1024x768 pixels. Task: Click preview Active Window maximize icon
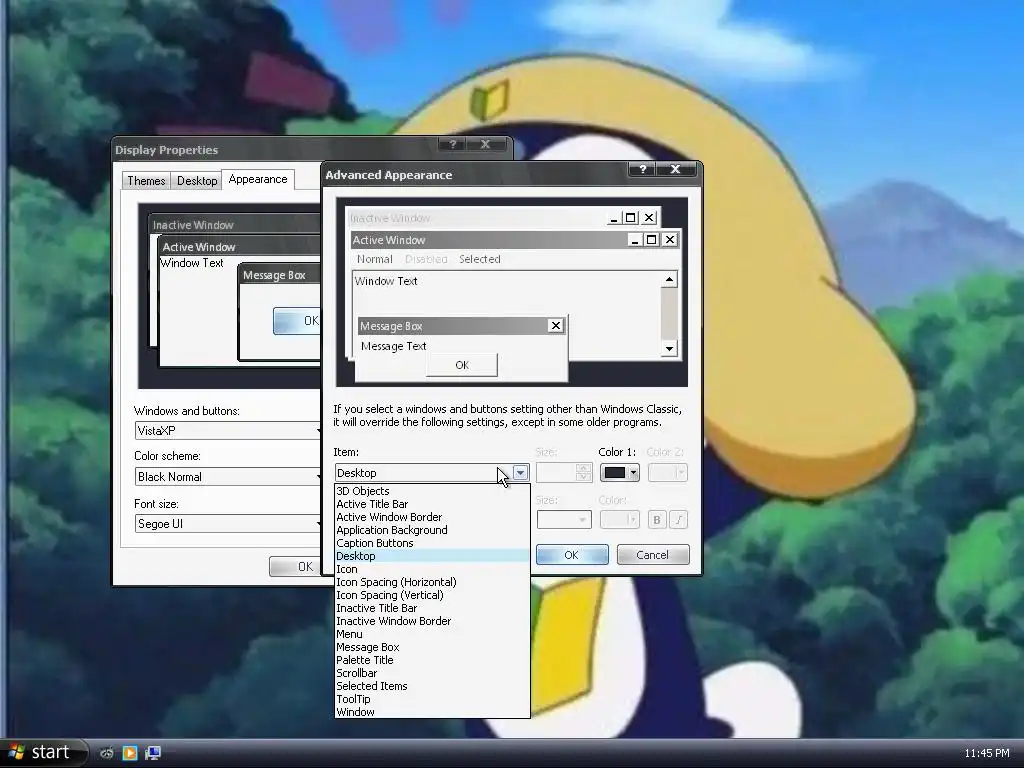[x=651, y=240]
